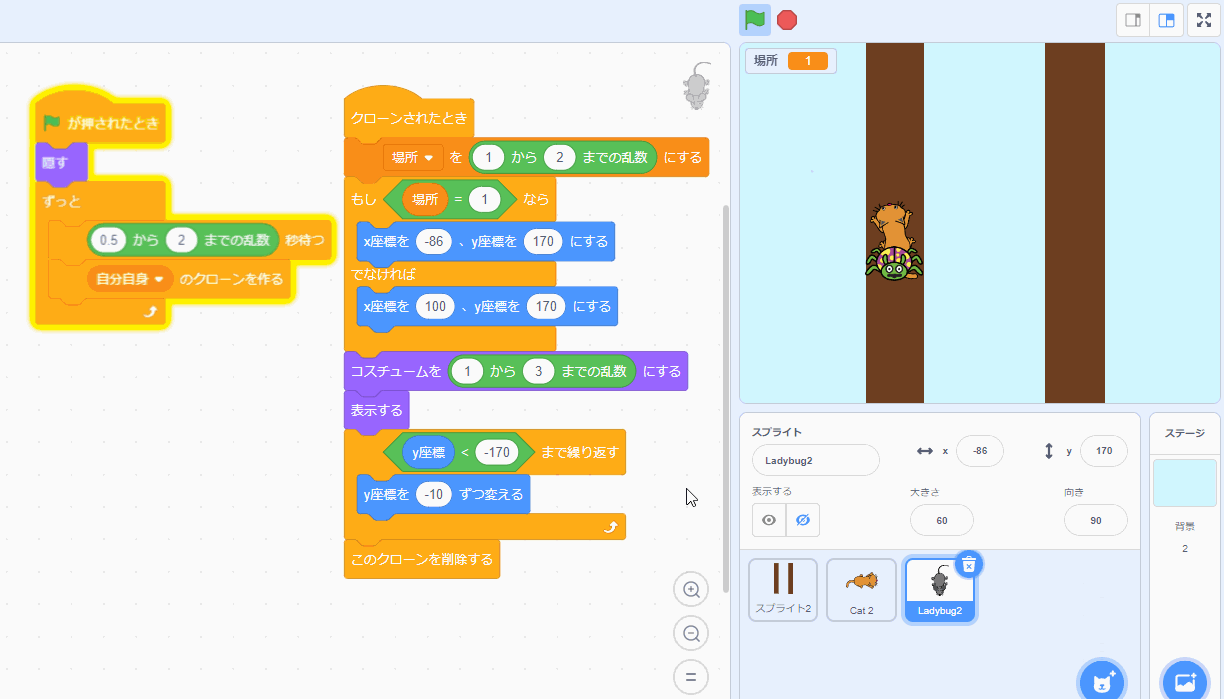Zoom out the code workspace
Screen dimensions: 1224x699
tap(690, 633)
